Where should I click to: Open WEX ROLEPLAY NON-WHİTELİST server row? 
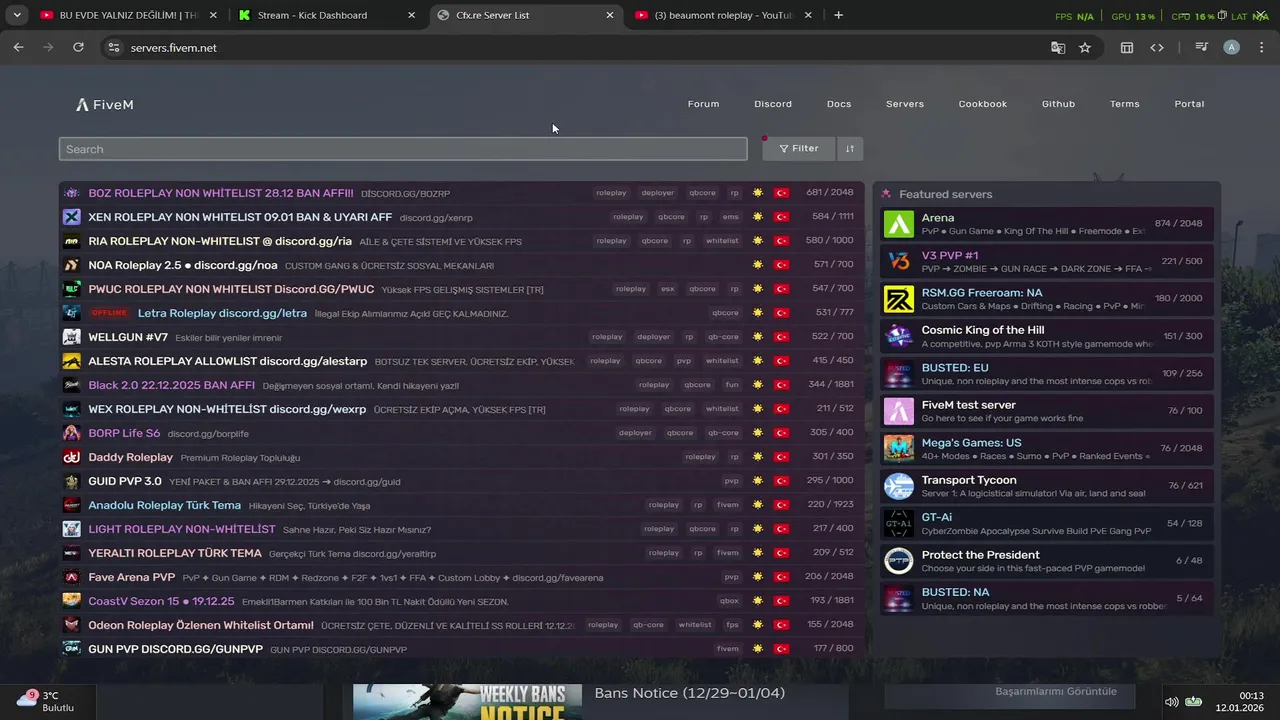[461, 409]
